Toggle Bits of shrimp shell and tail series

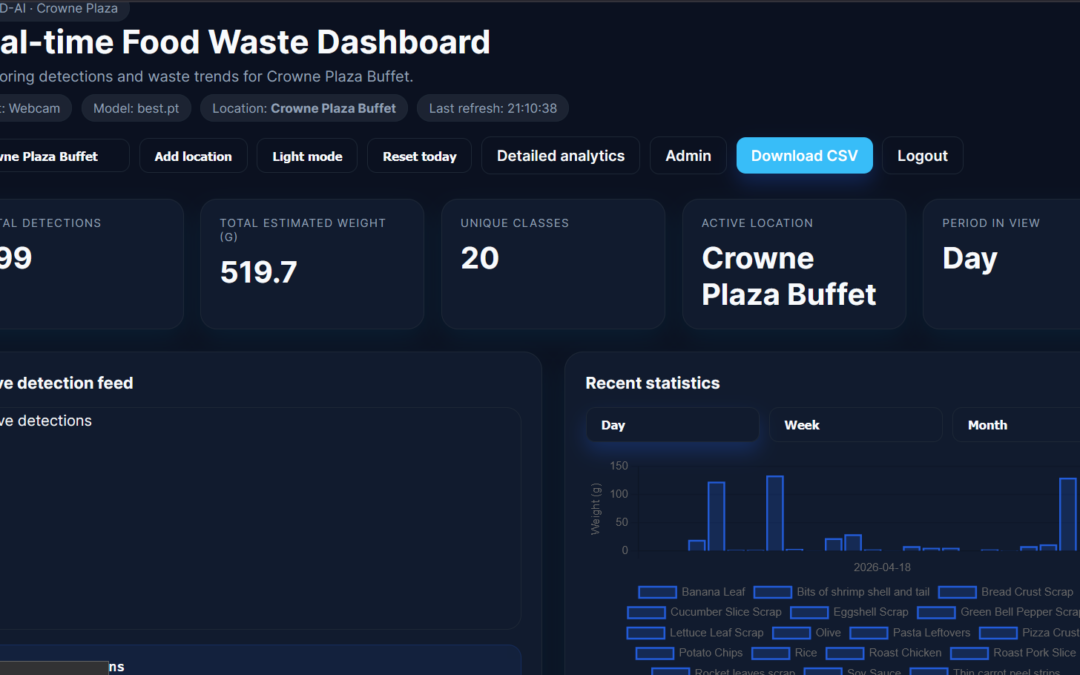point(842,592)
